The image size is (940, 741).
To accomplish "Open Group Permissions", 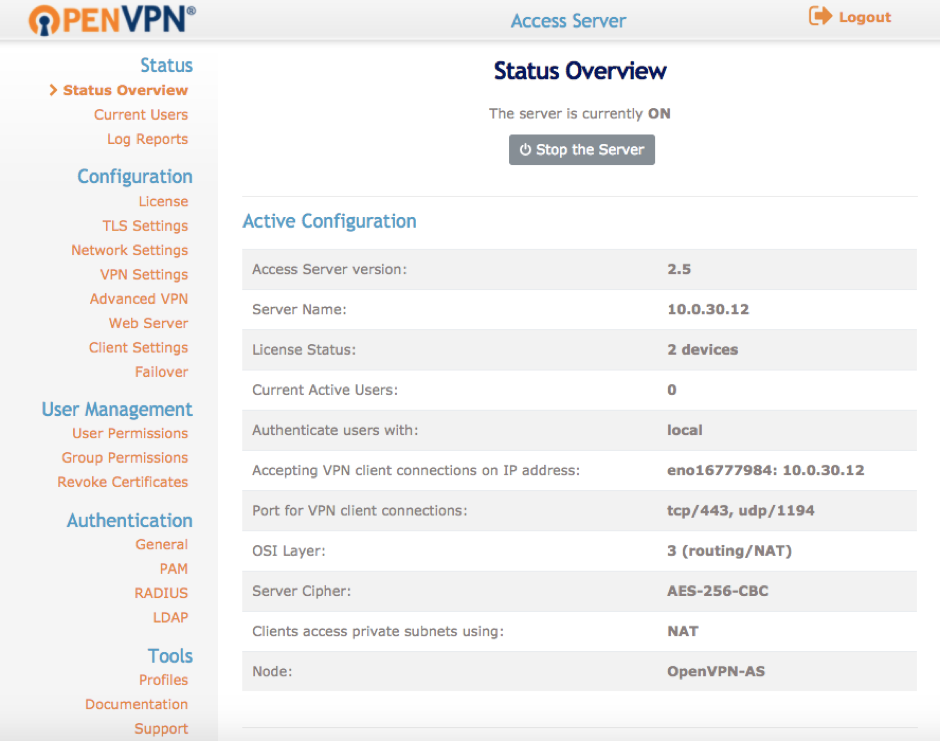I will [x=125, y=457].
